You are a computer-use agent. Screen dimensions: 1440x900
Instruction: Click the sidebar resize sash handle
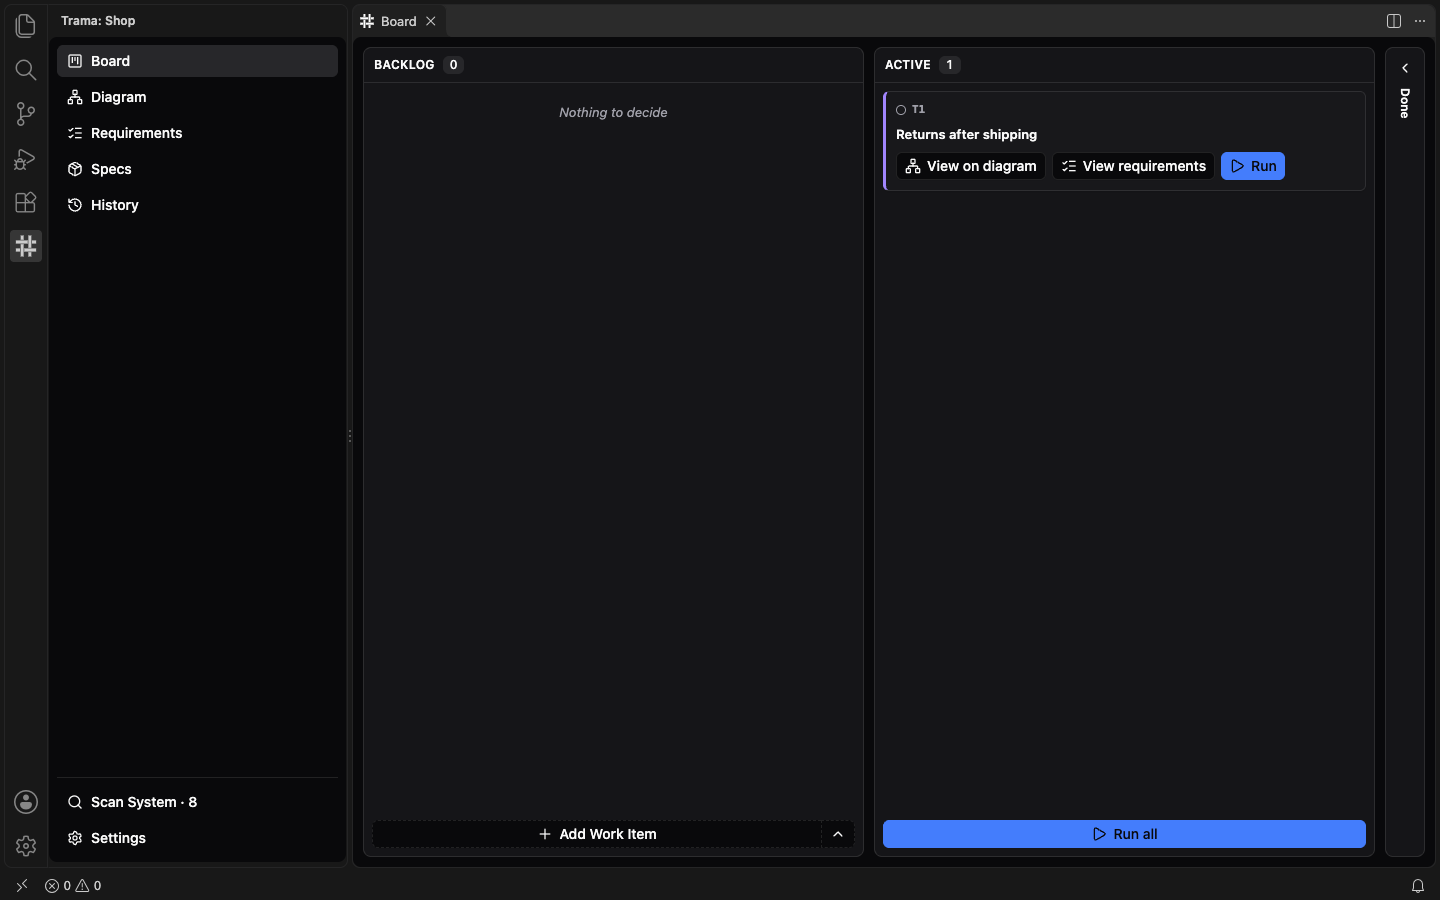click(350, 436)
